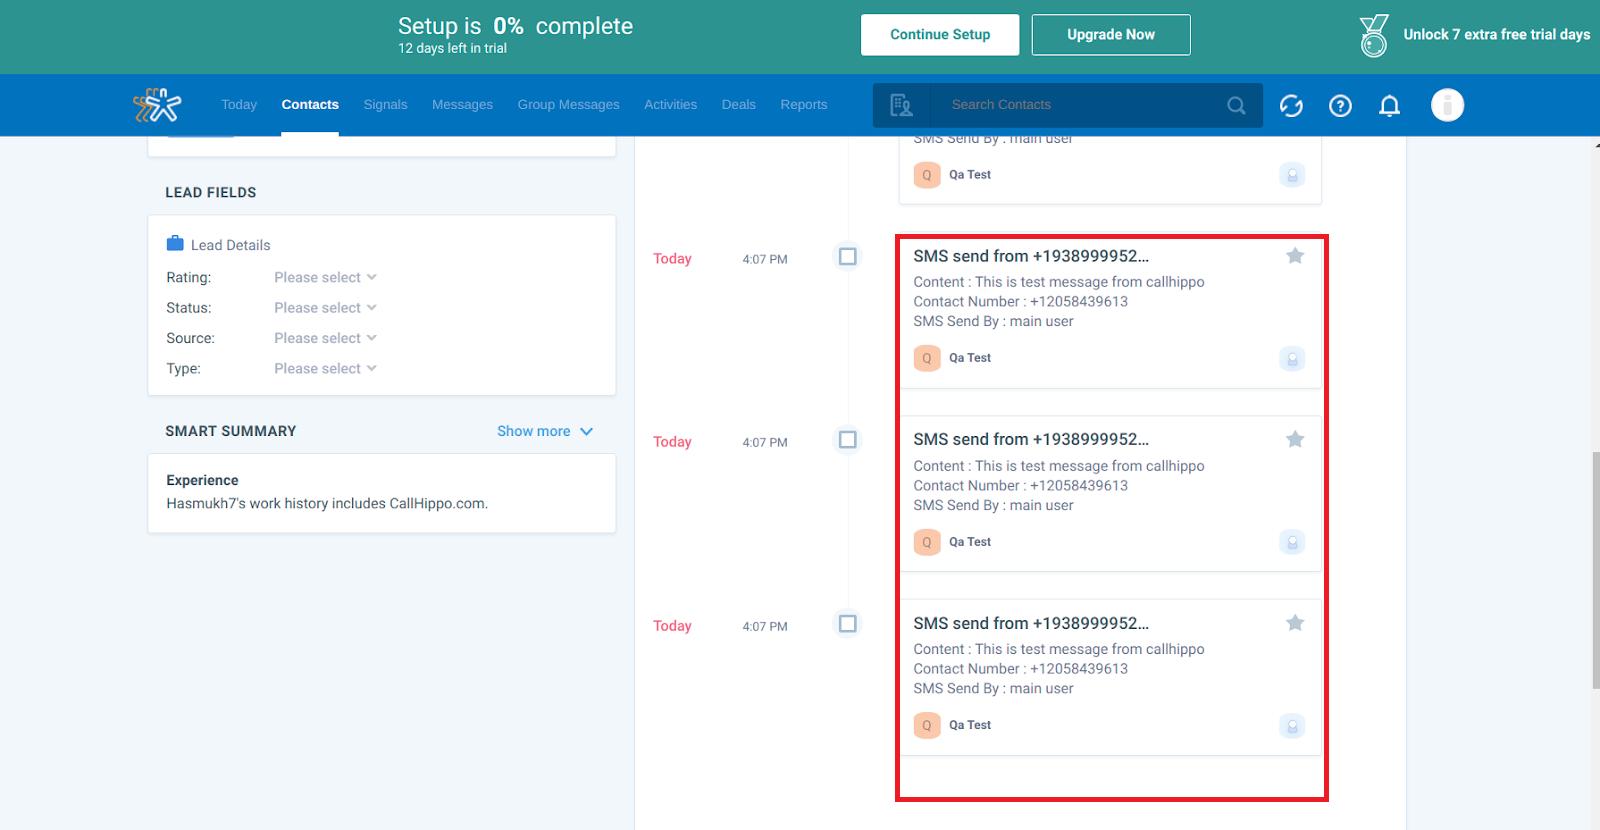Click Q avatar on second full SMS card
The width and height of the screenshot is (1600, 830).
(x=927, y=542)
